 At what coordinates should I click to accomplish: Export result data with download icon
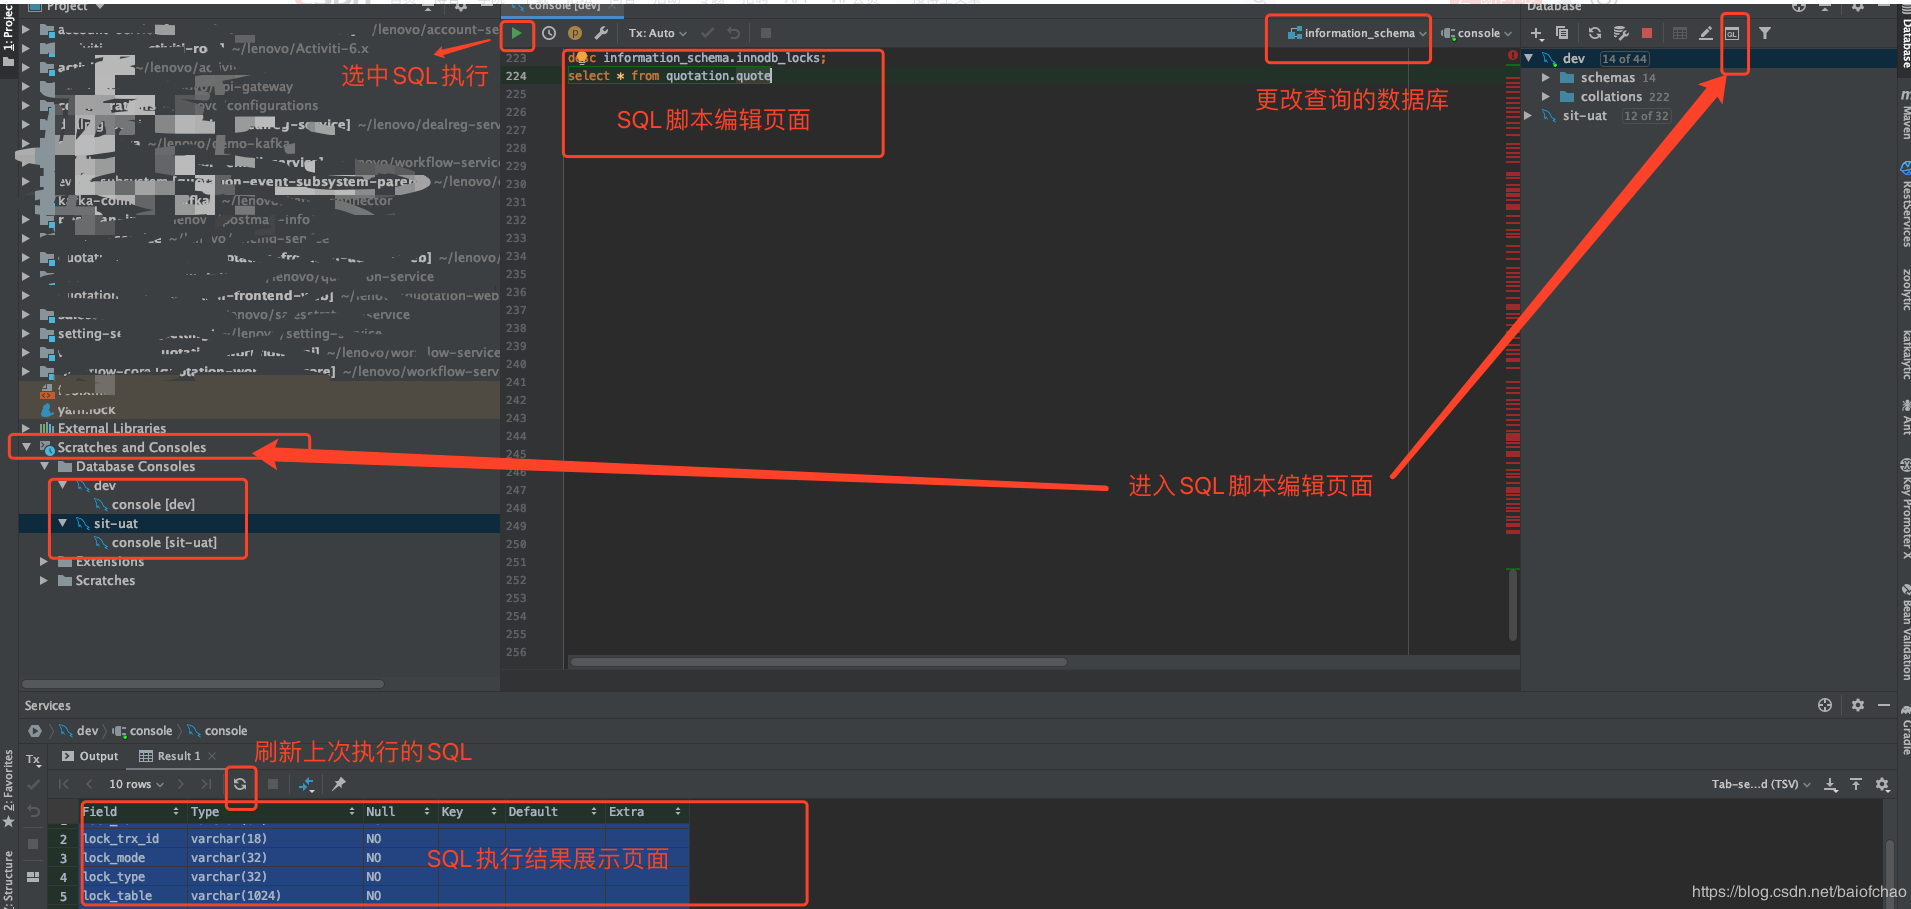(1831, 785)
